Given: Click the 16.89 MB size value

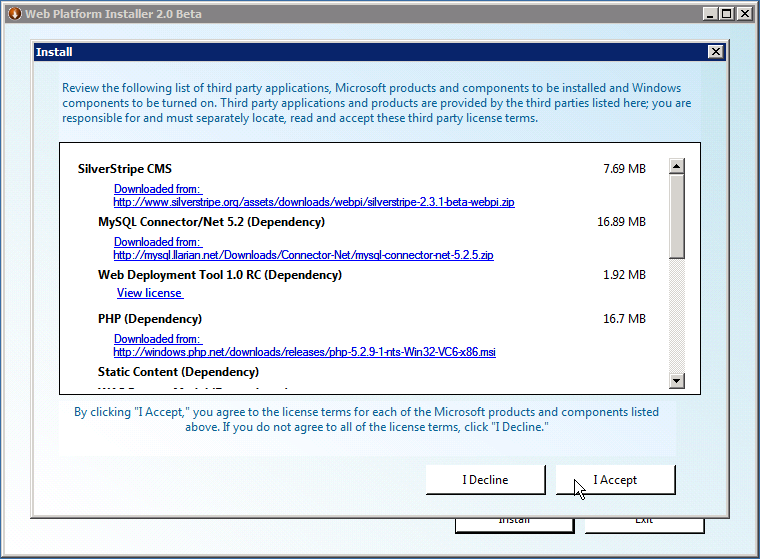Looking at the screenshot, I should tap(621, 222).
